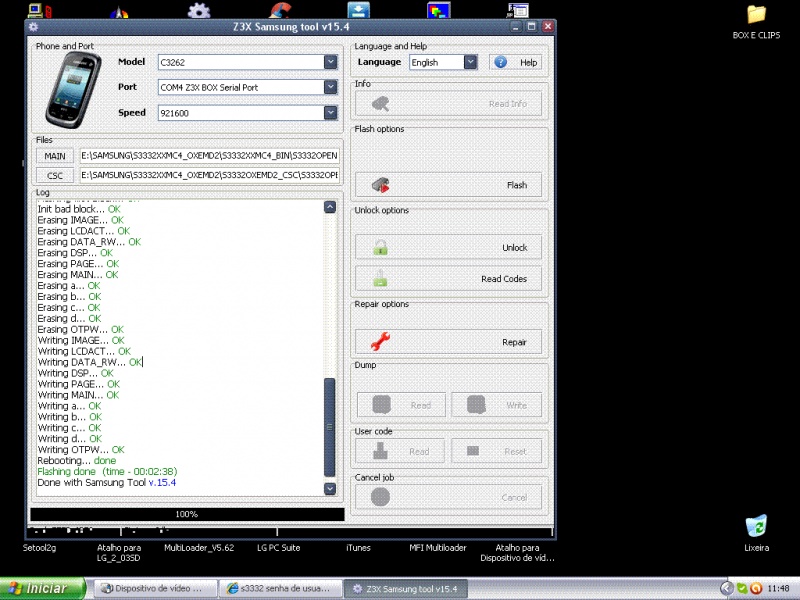Click log line 'Writing IMAGE... OK'

point(81,340)
